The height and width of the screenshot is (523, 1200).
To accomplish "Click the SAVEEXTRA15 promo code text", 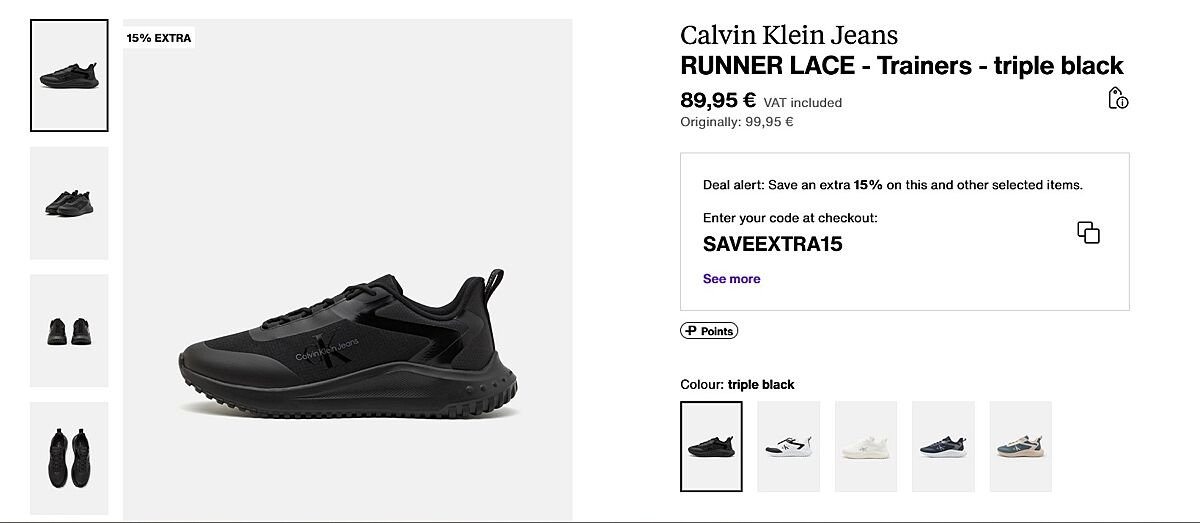I will click(x=773, y=244).
